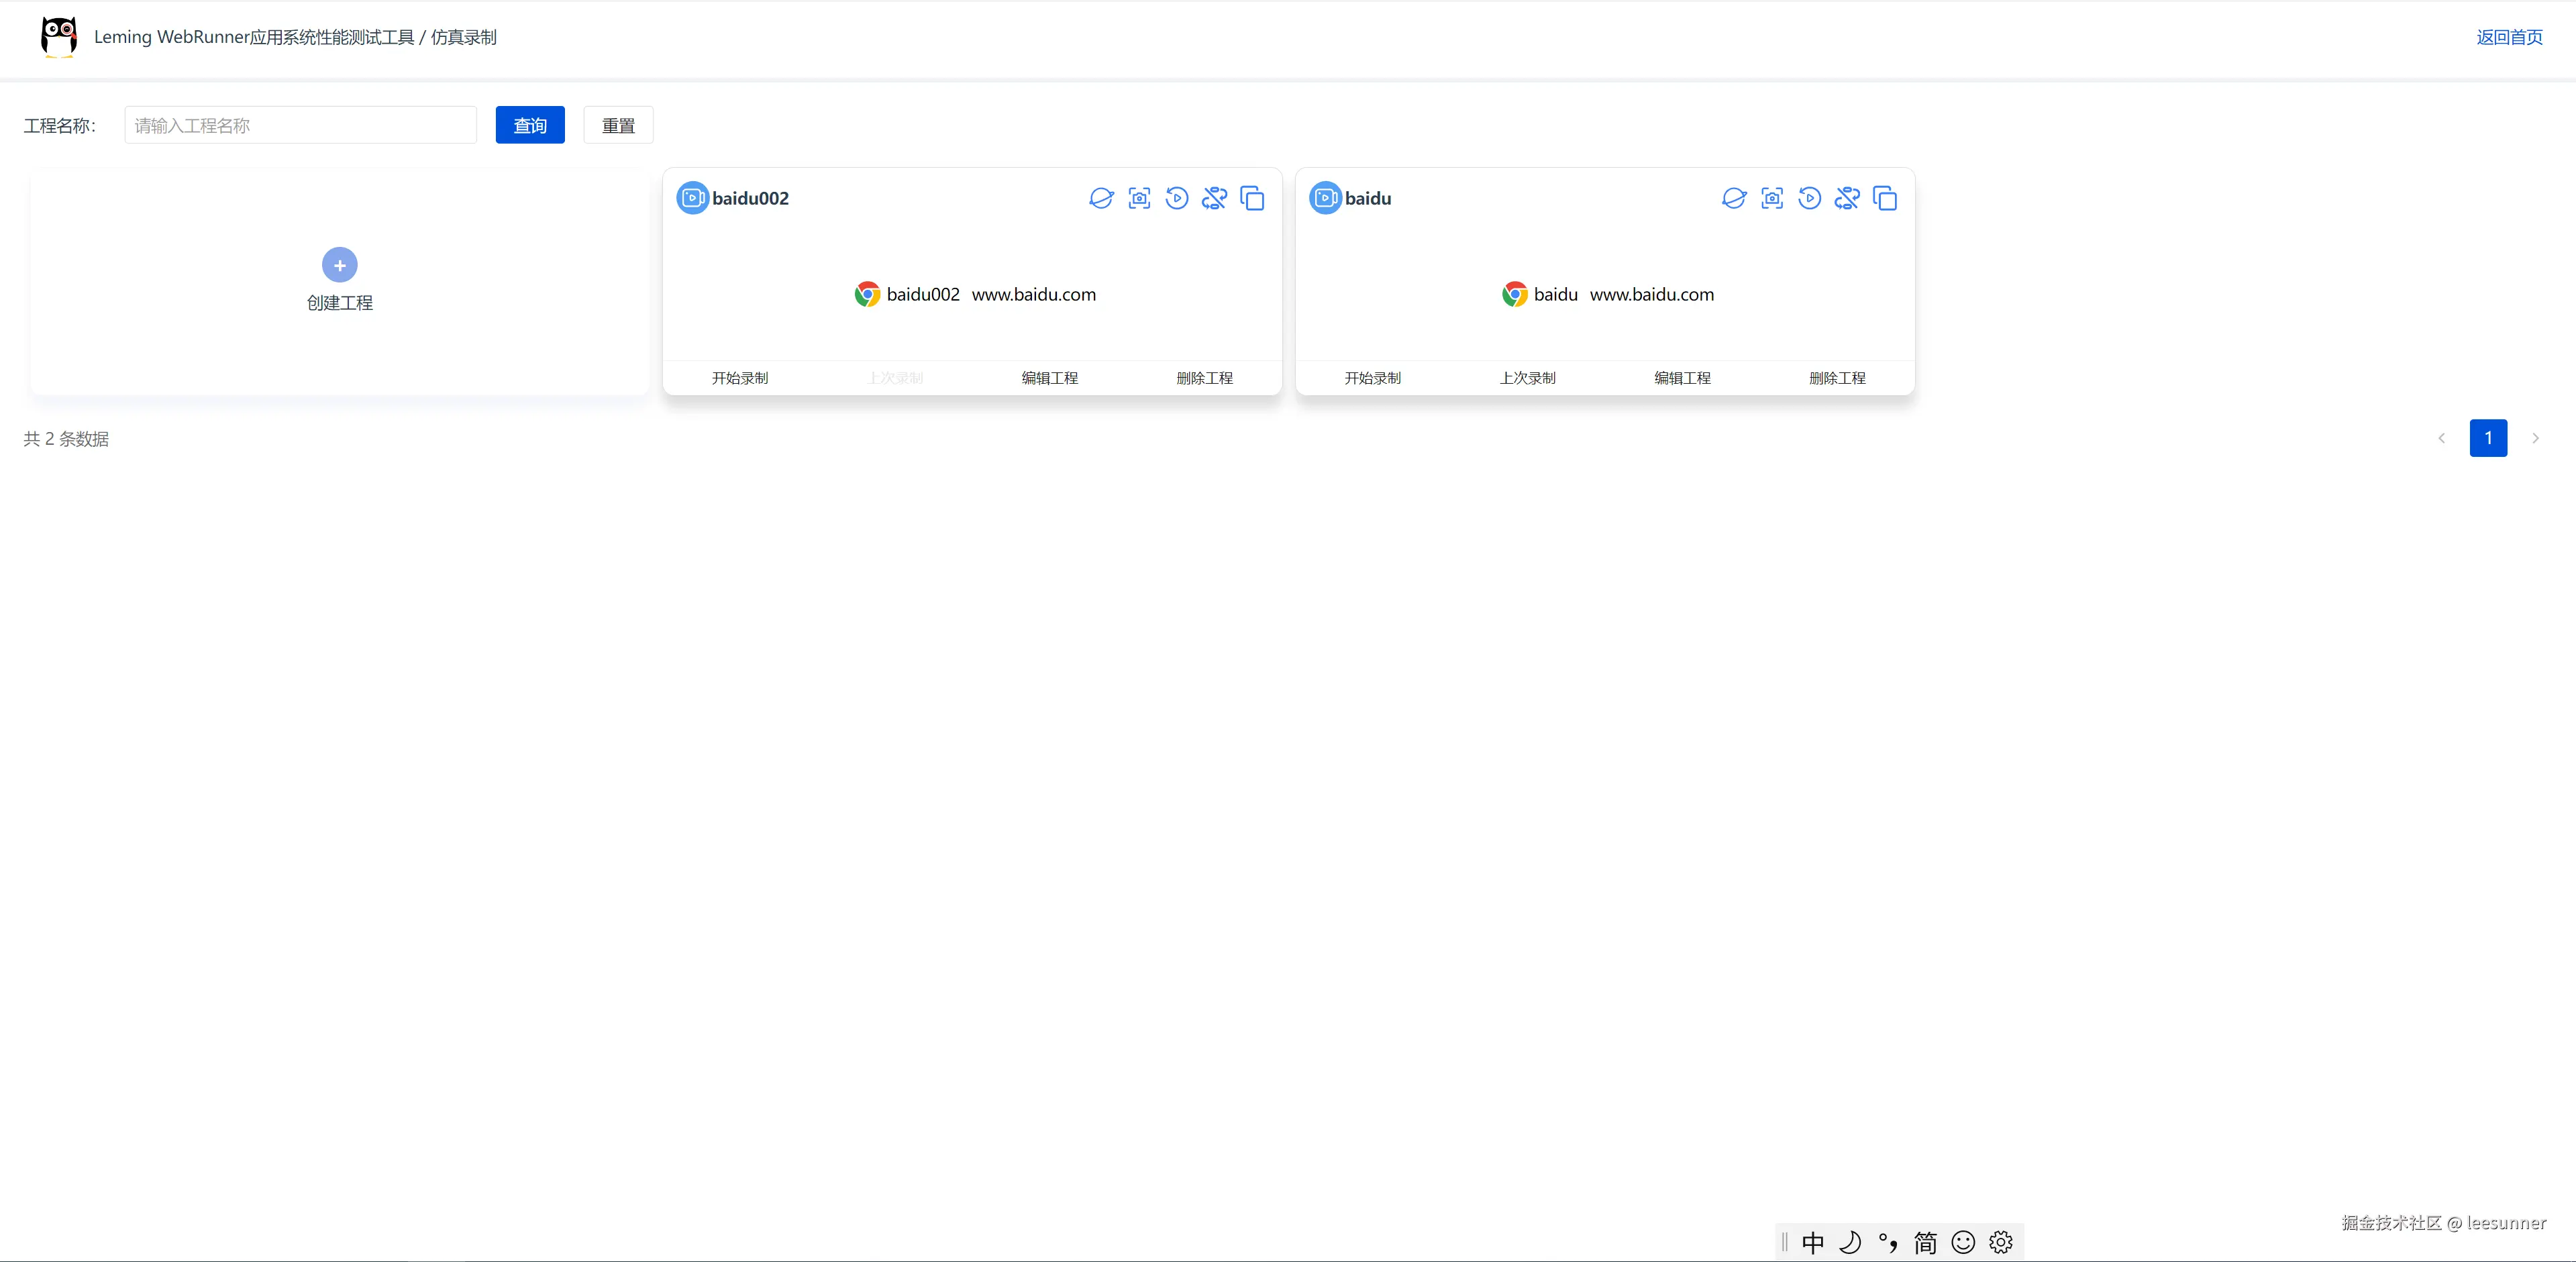
Task: Focus the 工程名称 input field
Action: (x=300, y=125)
